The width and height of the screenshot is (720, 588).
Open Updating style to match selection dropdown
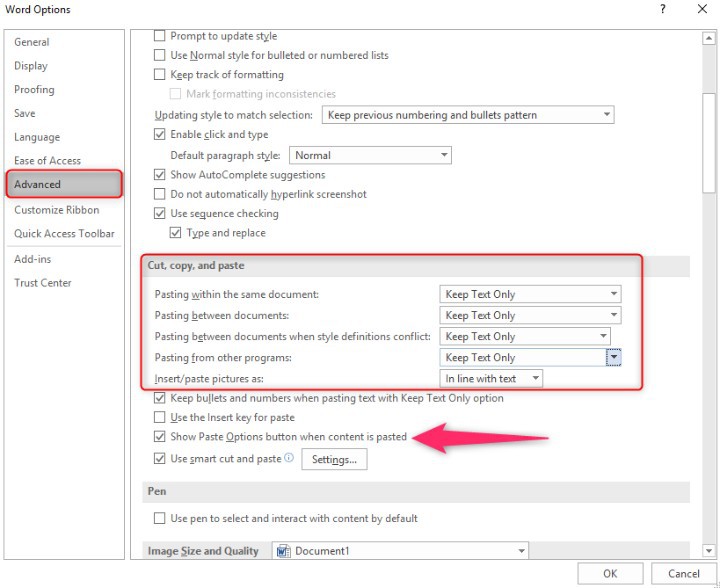(468, 115)
